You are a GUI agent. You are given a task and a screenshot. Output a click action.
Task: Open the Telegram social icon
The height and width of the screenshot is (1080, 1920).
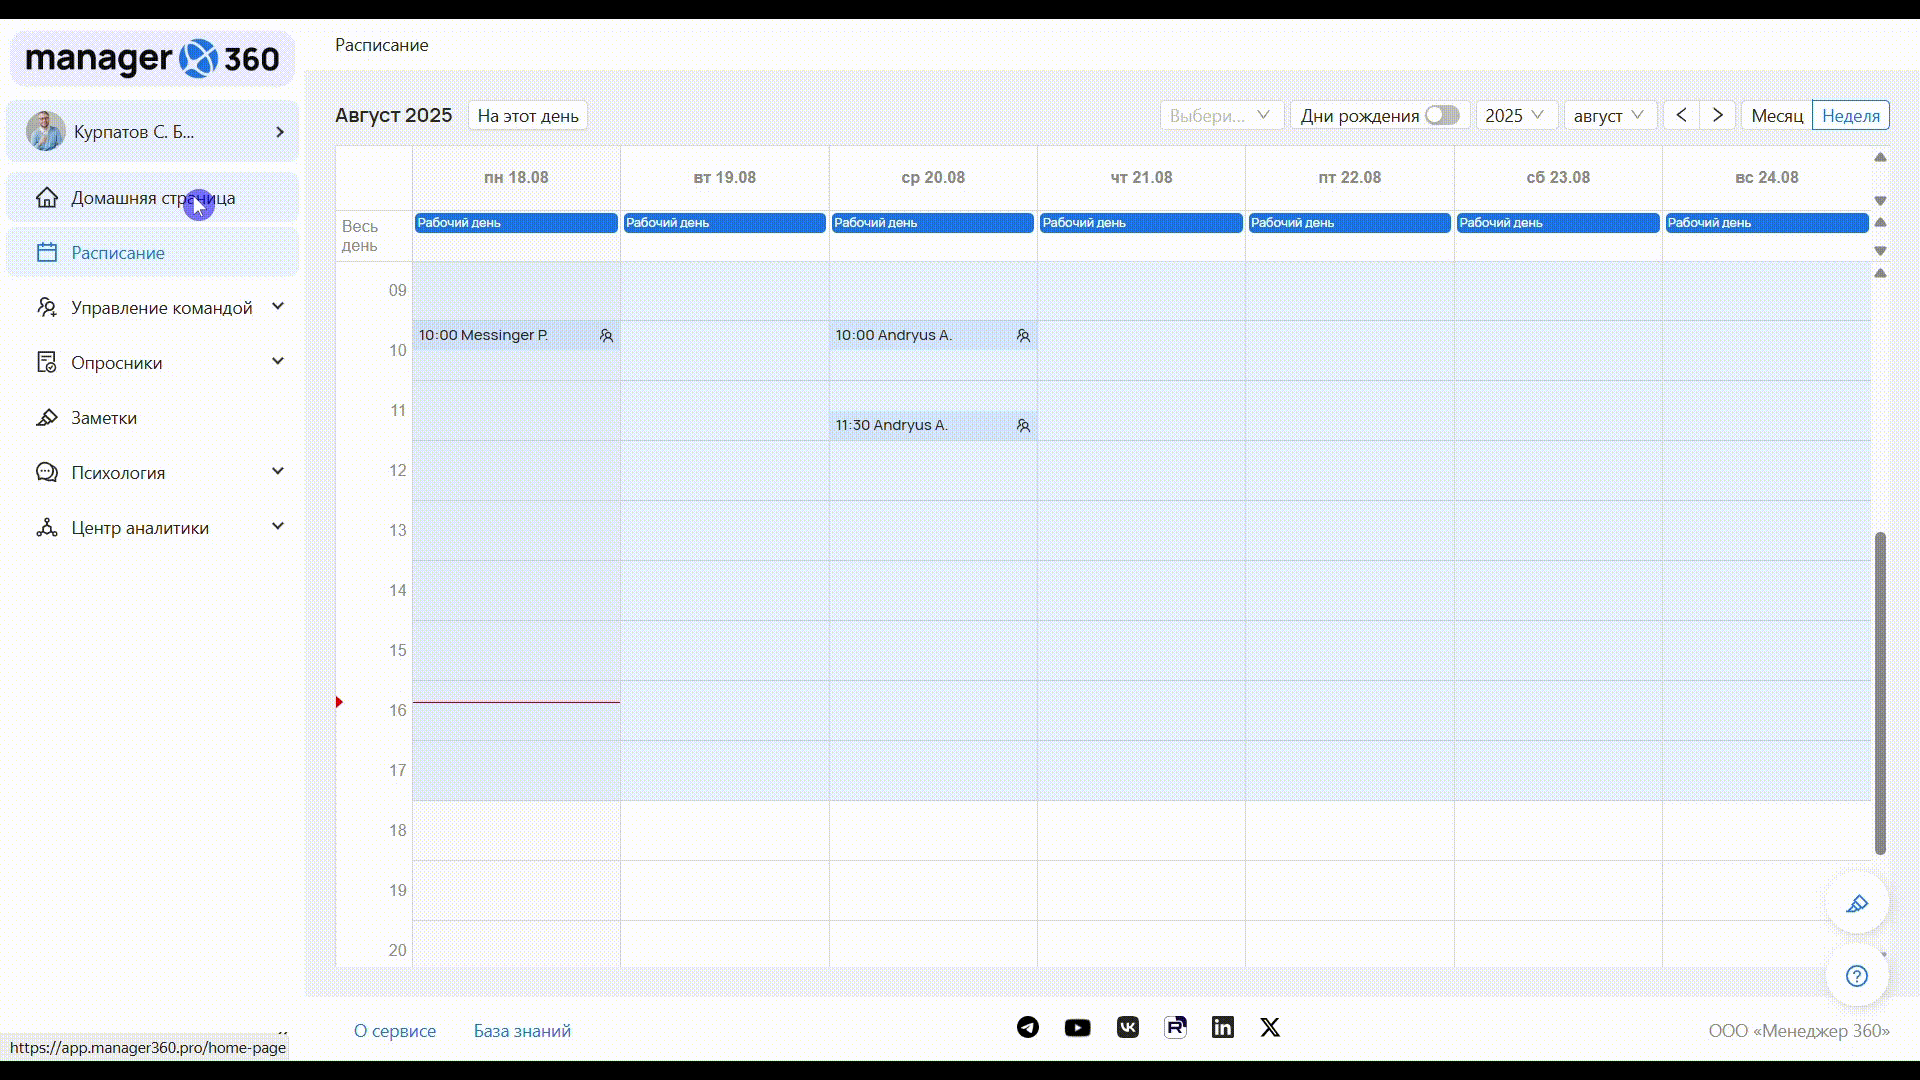pyautogui.click(x=1028, y=1028)
